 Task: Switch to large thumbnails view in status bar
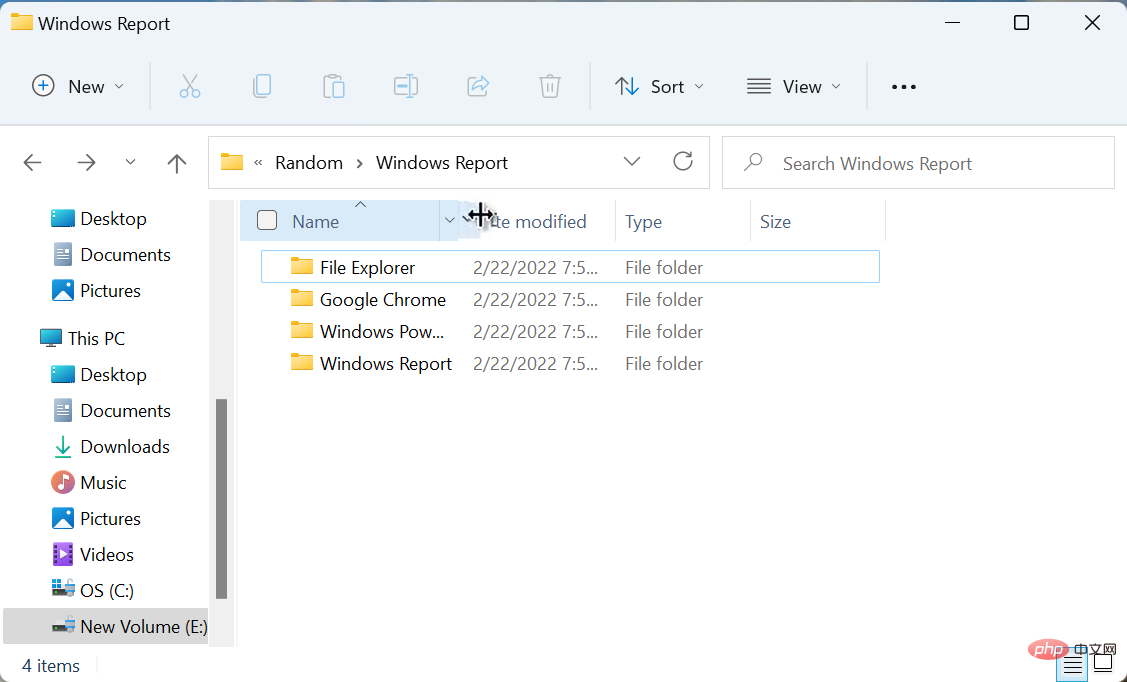(x=1102, y=661)
